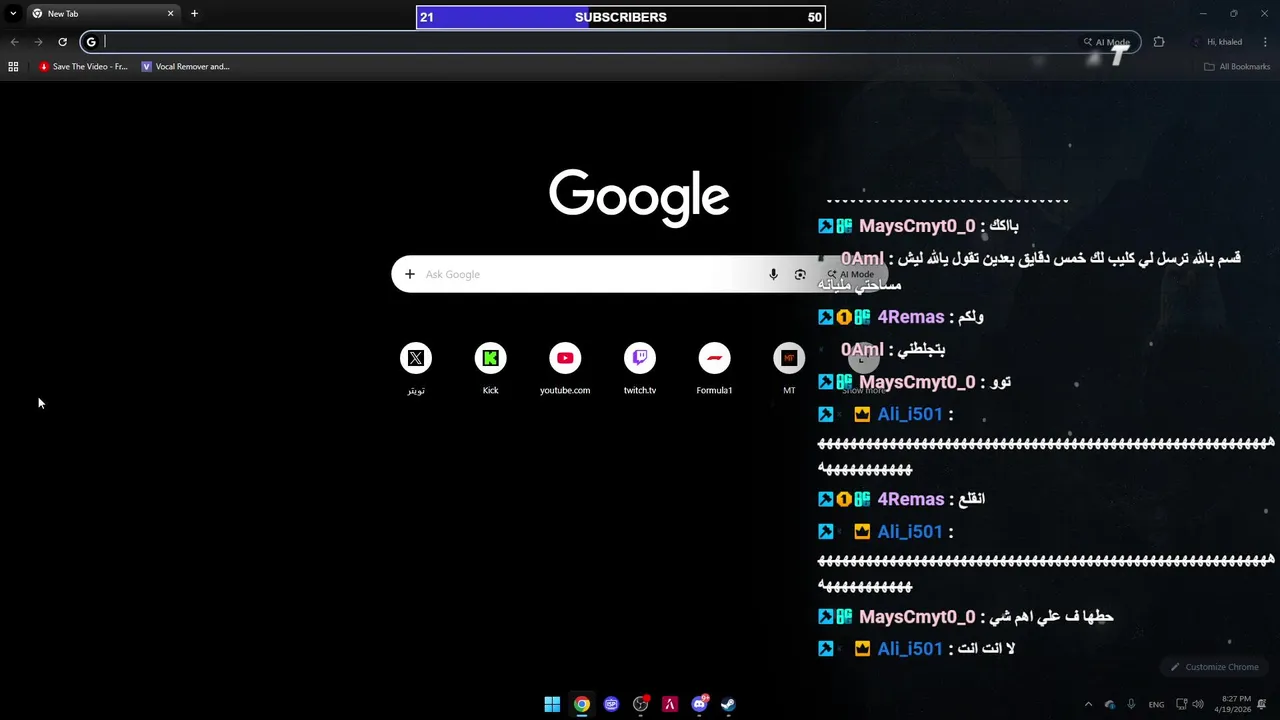Click last Ali_i501 username in chat

pos(910,649)
